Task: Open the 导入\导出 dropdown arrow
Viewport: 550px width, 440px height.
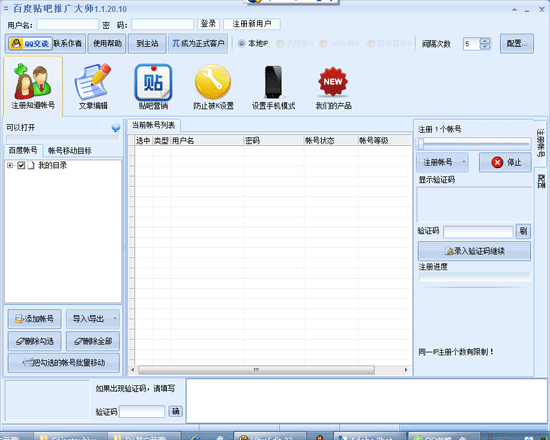Action: 115,319
